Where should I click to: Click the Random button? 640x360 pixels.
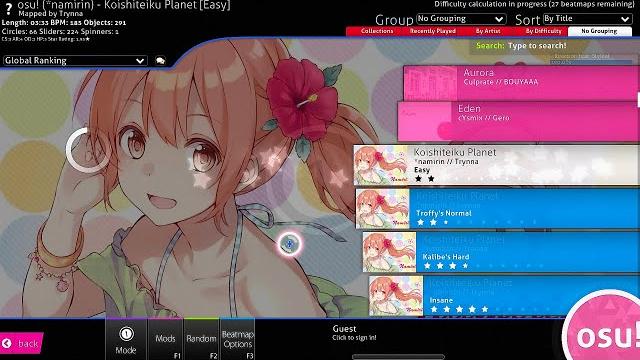tap(201, 339)
